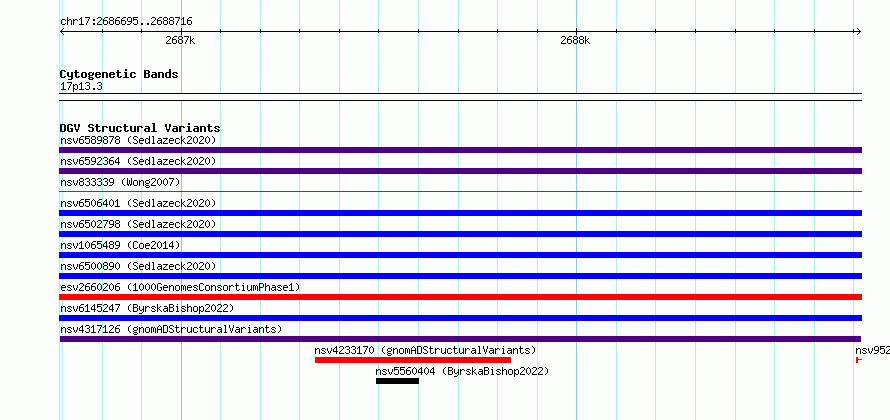Click the right arrowhead of the ruler

pos(858,32)
